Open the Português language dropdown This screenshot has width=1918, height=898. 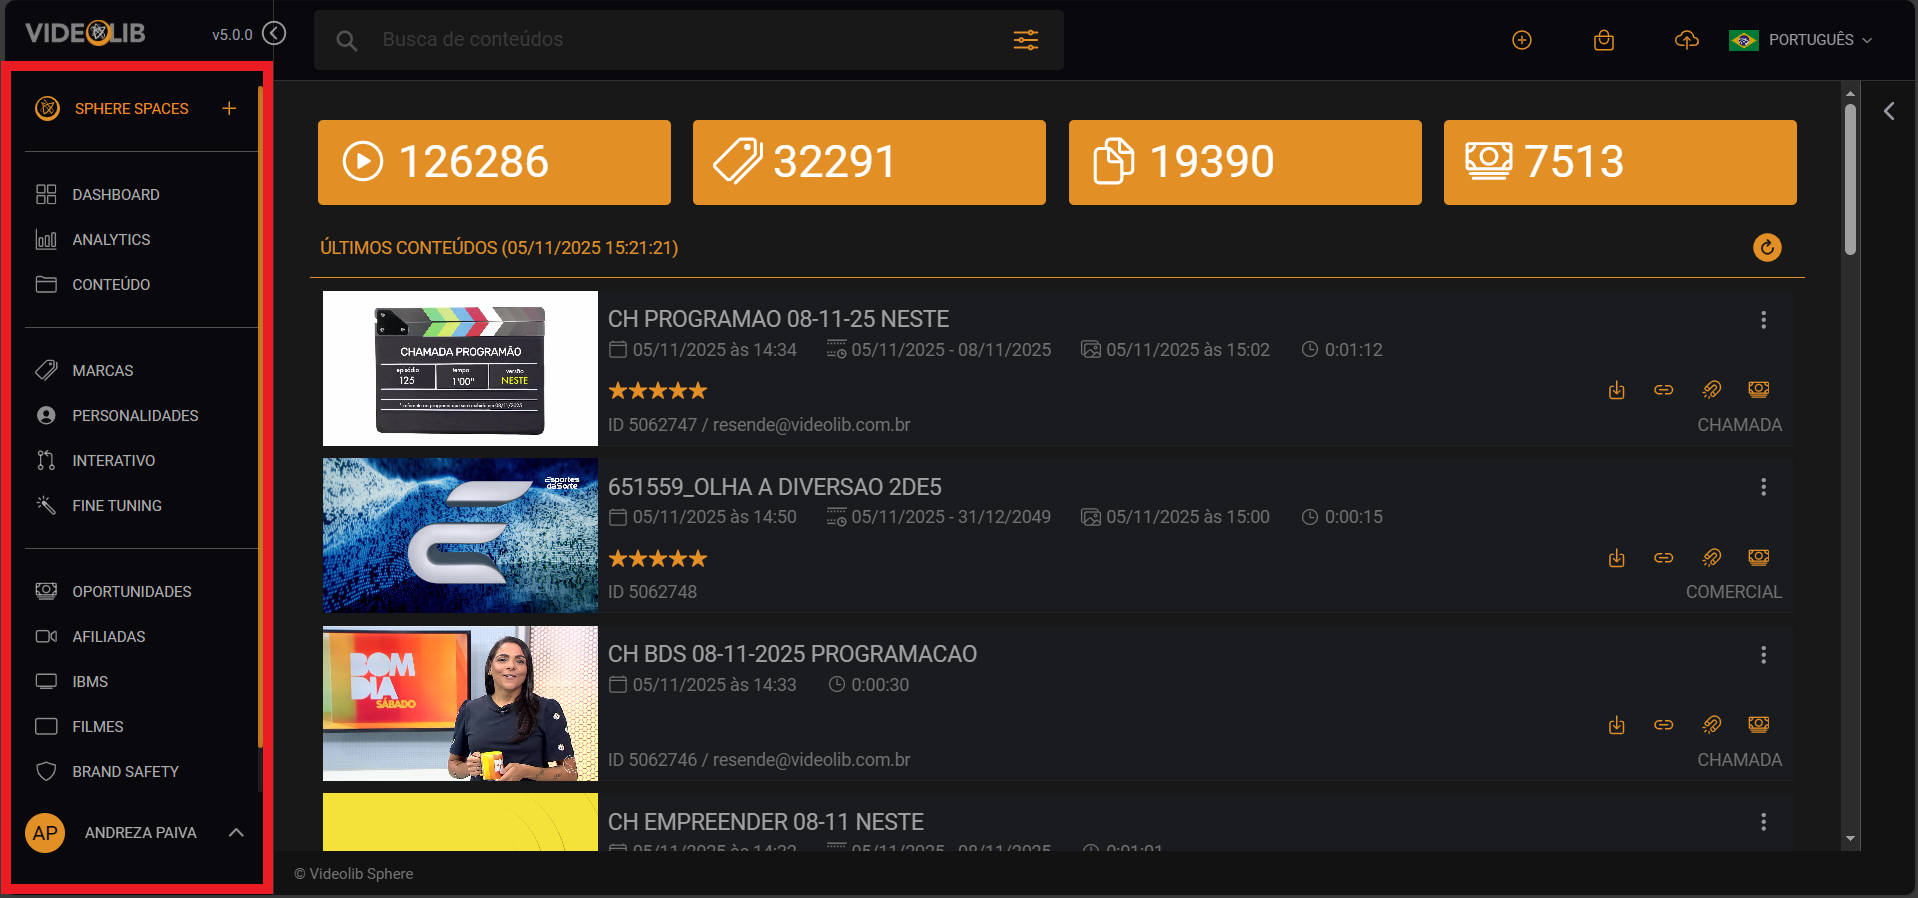pos(1801,40)
